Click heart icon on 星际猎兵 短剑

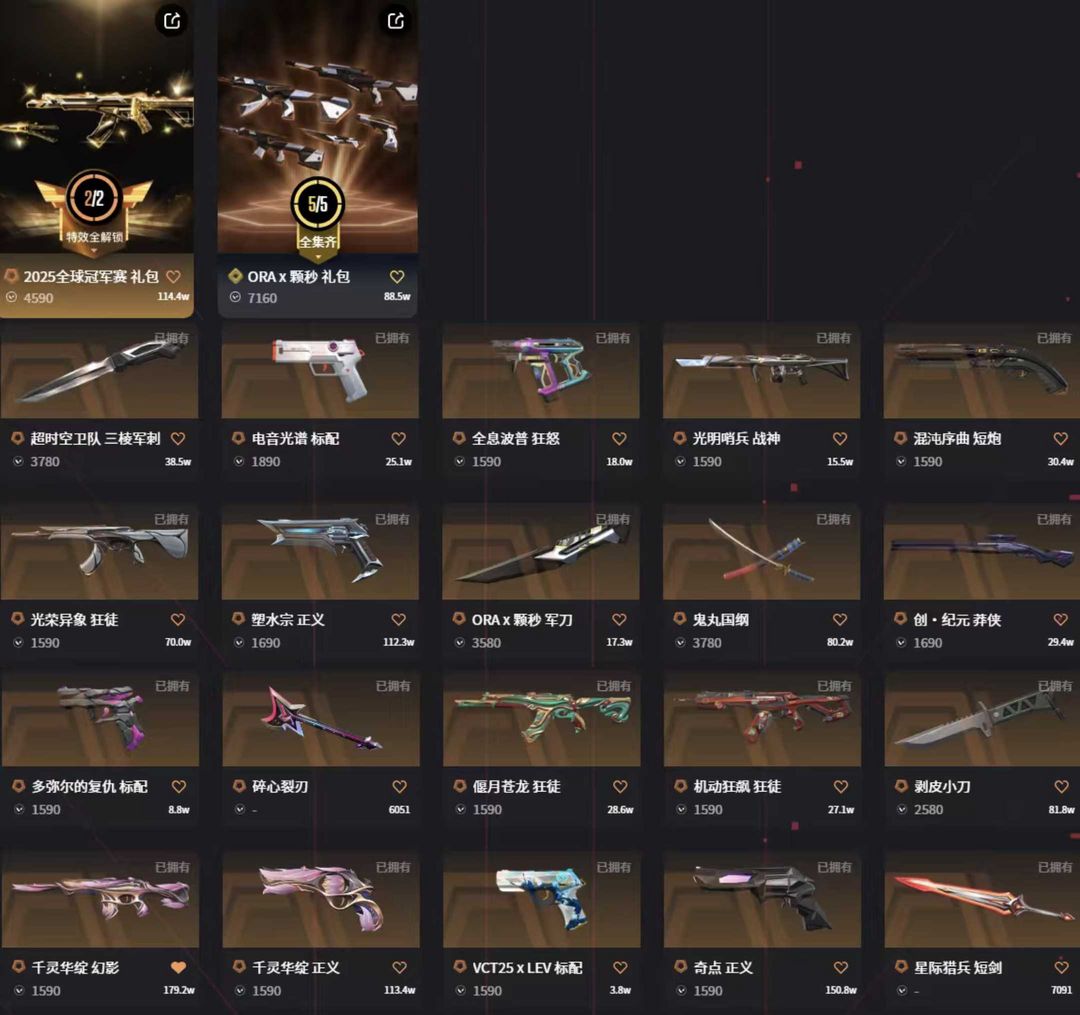(1061, 967)
